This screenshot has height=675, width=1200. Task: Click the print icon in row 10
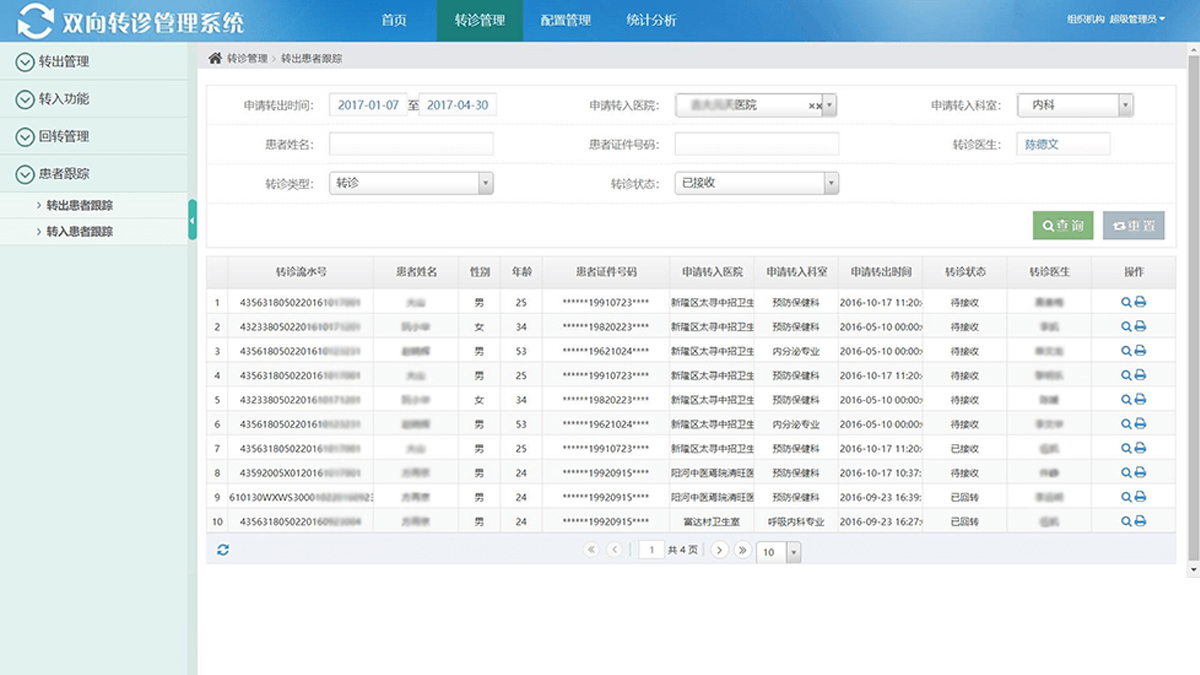point(1140,521)
